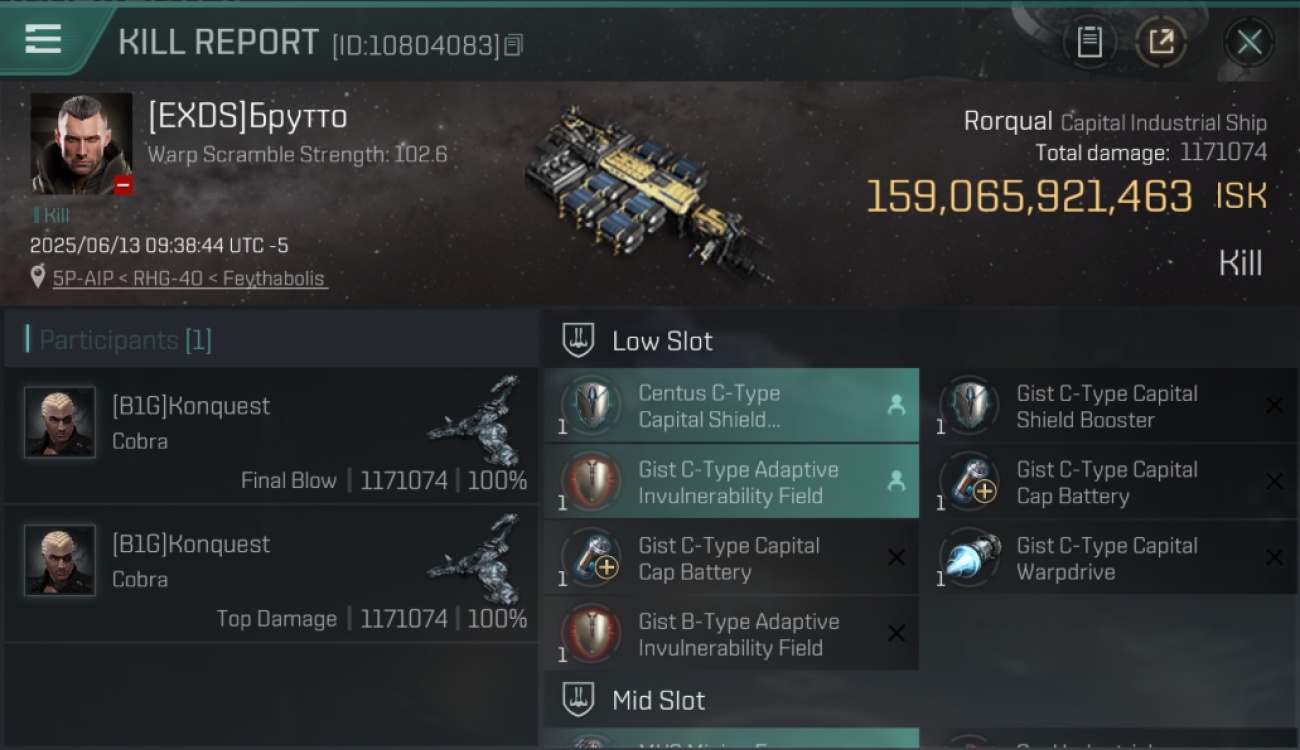Select the Participants tab
1300x750 pixels.
(125, 340)
